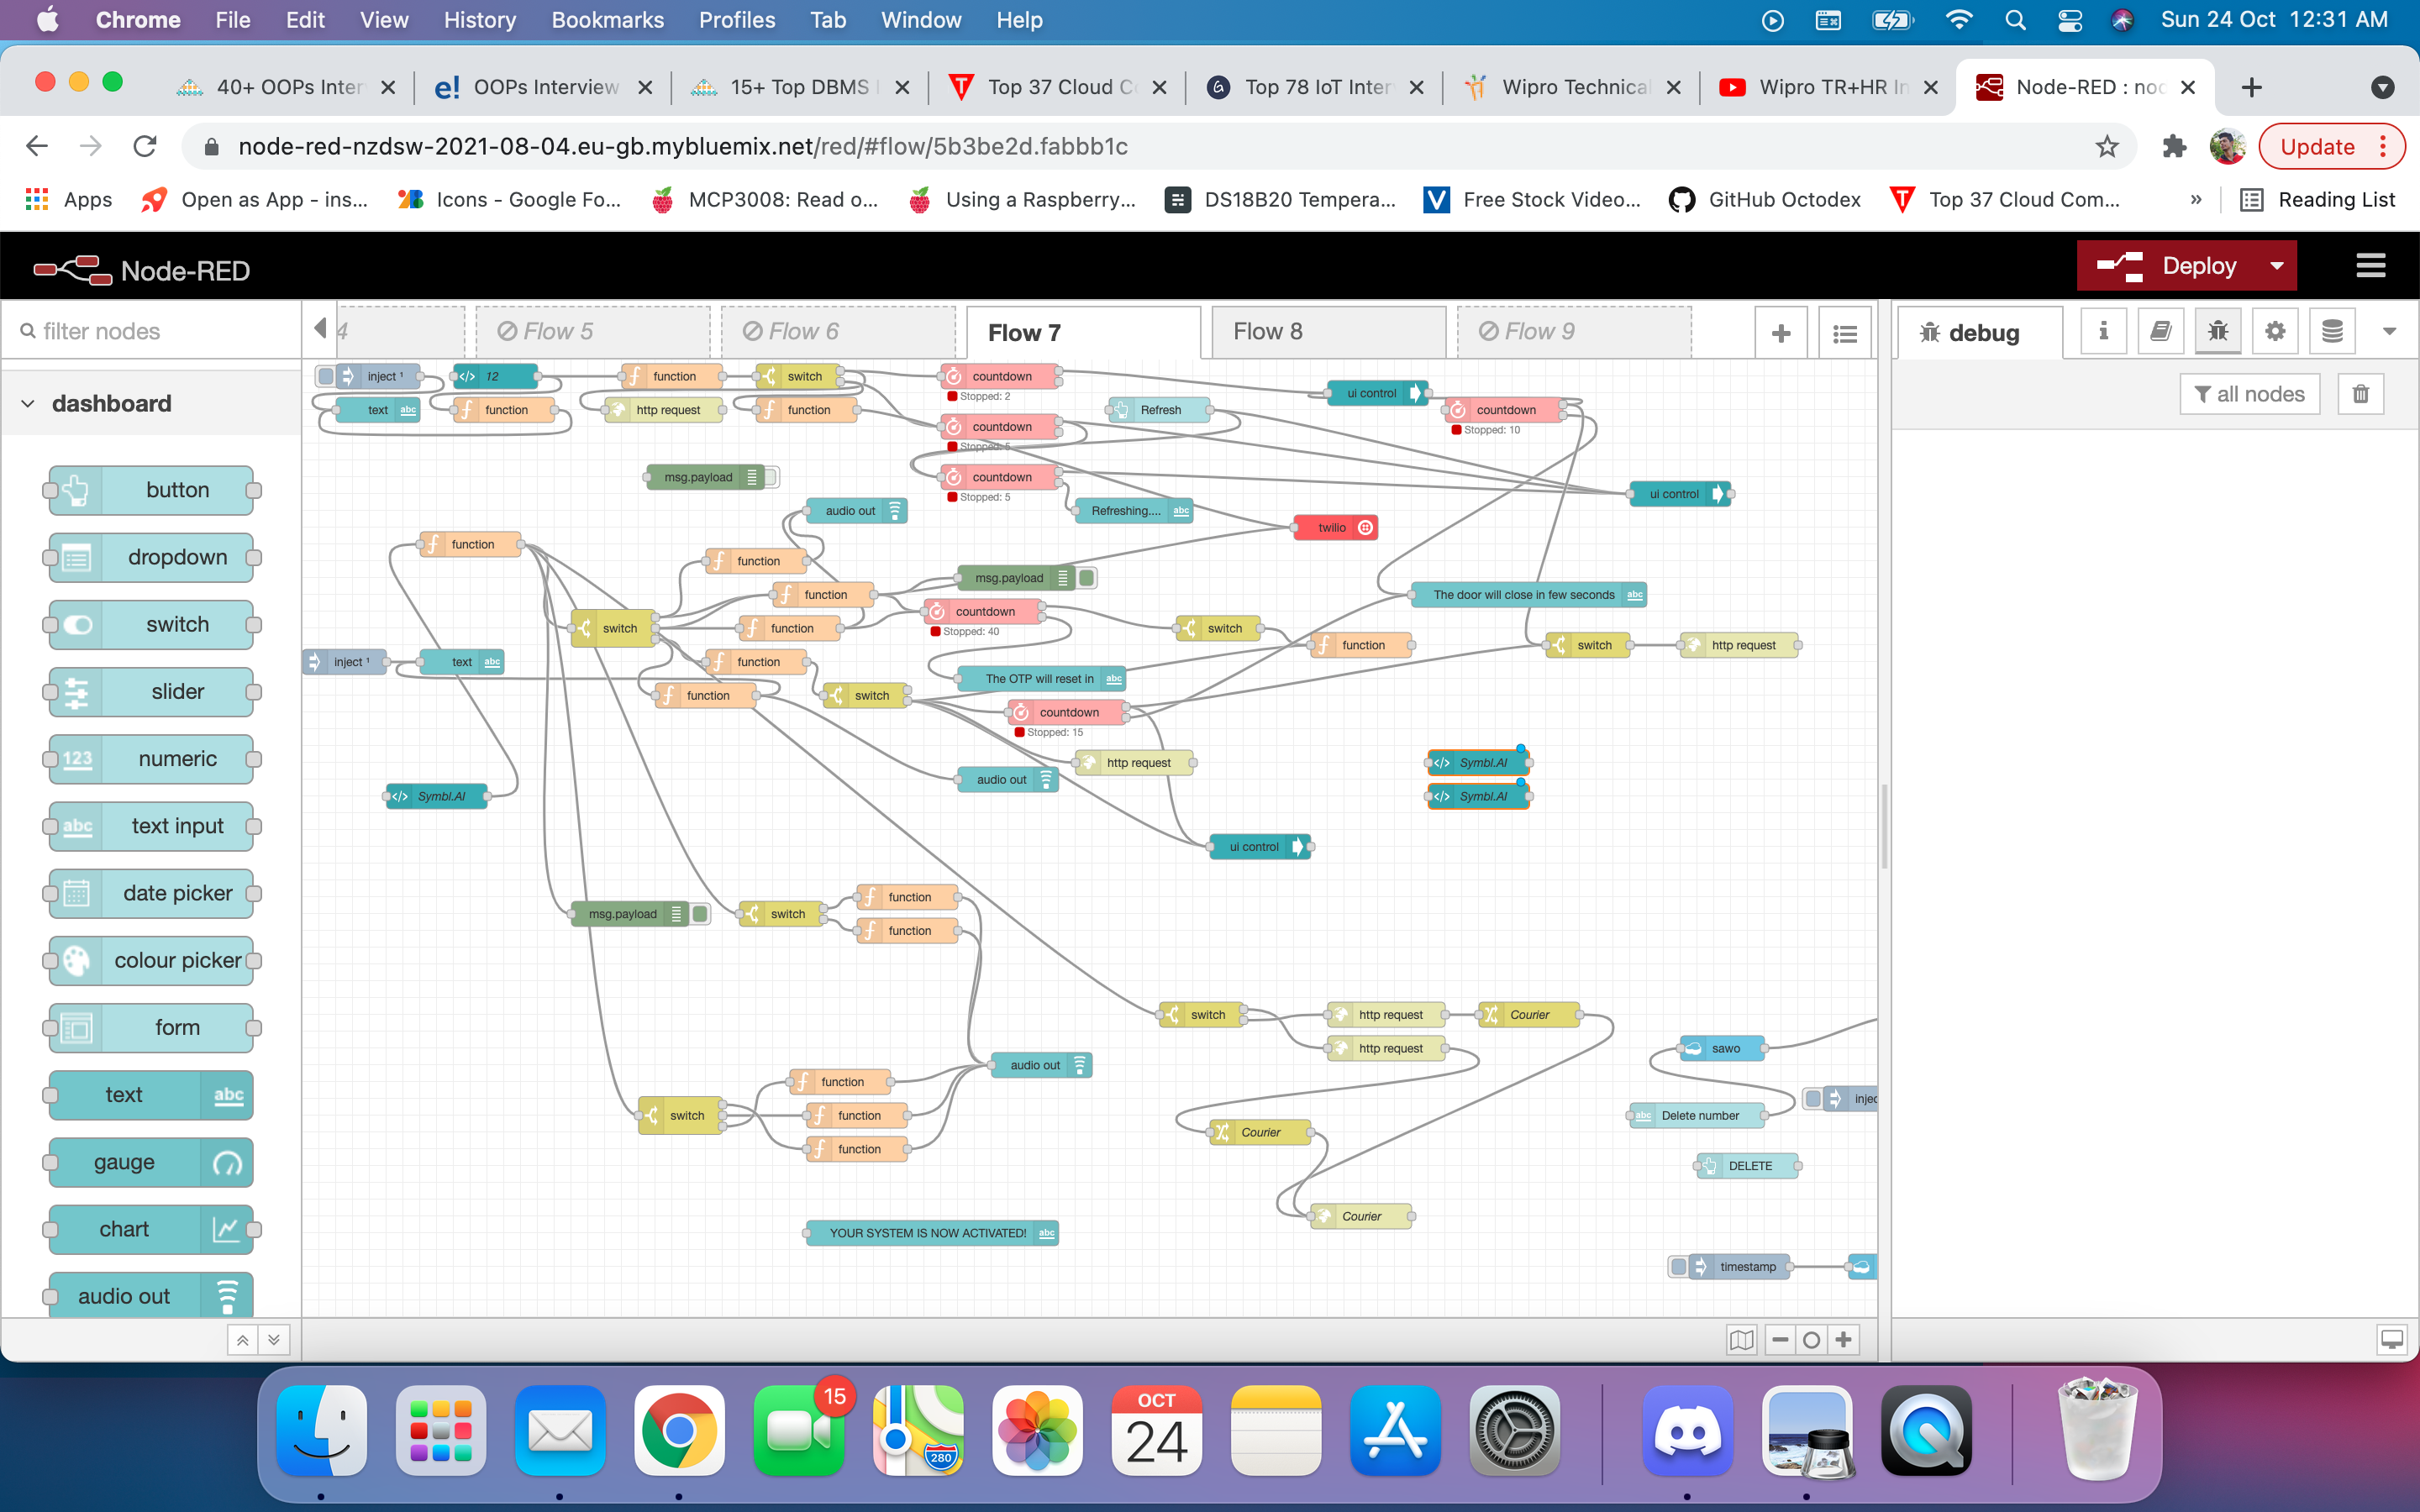2420x1512 pixels.
Task: Click the all nodes filter button
Action: coord(2249,394)
